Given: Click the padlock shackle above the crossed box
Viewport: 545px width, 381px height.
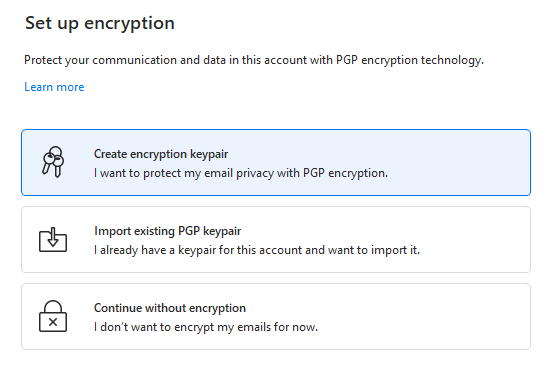Looking at the screenshot, I should [x=53, y=306].
